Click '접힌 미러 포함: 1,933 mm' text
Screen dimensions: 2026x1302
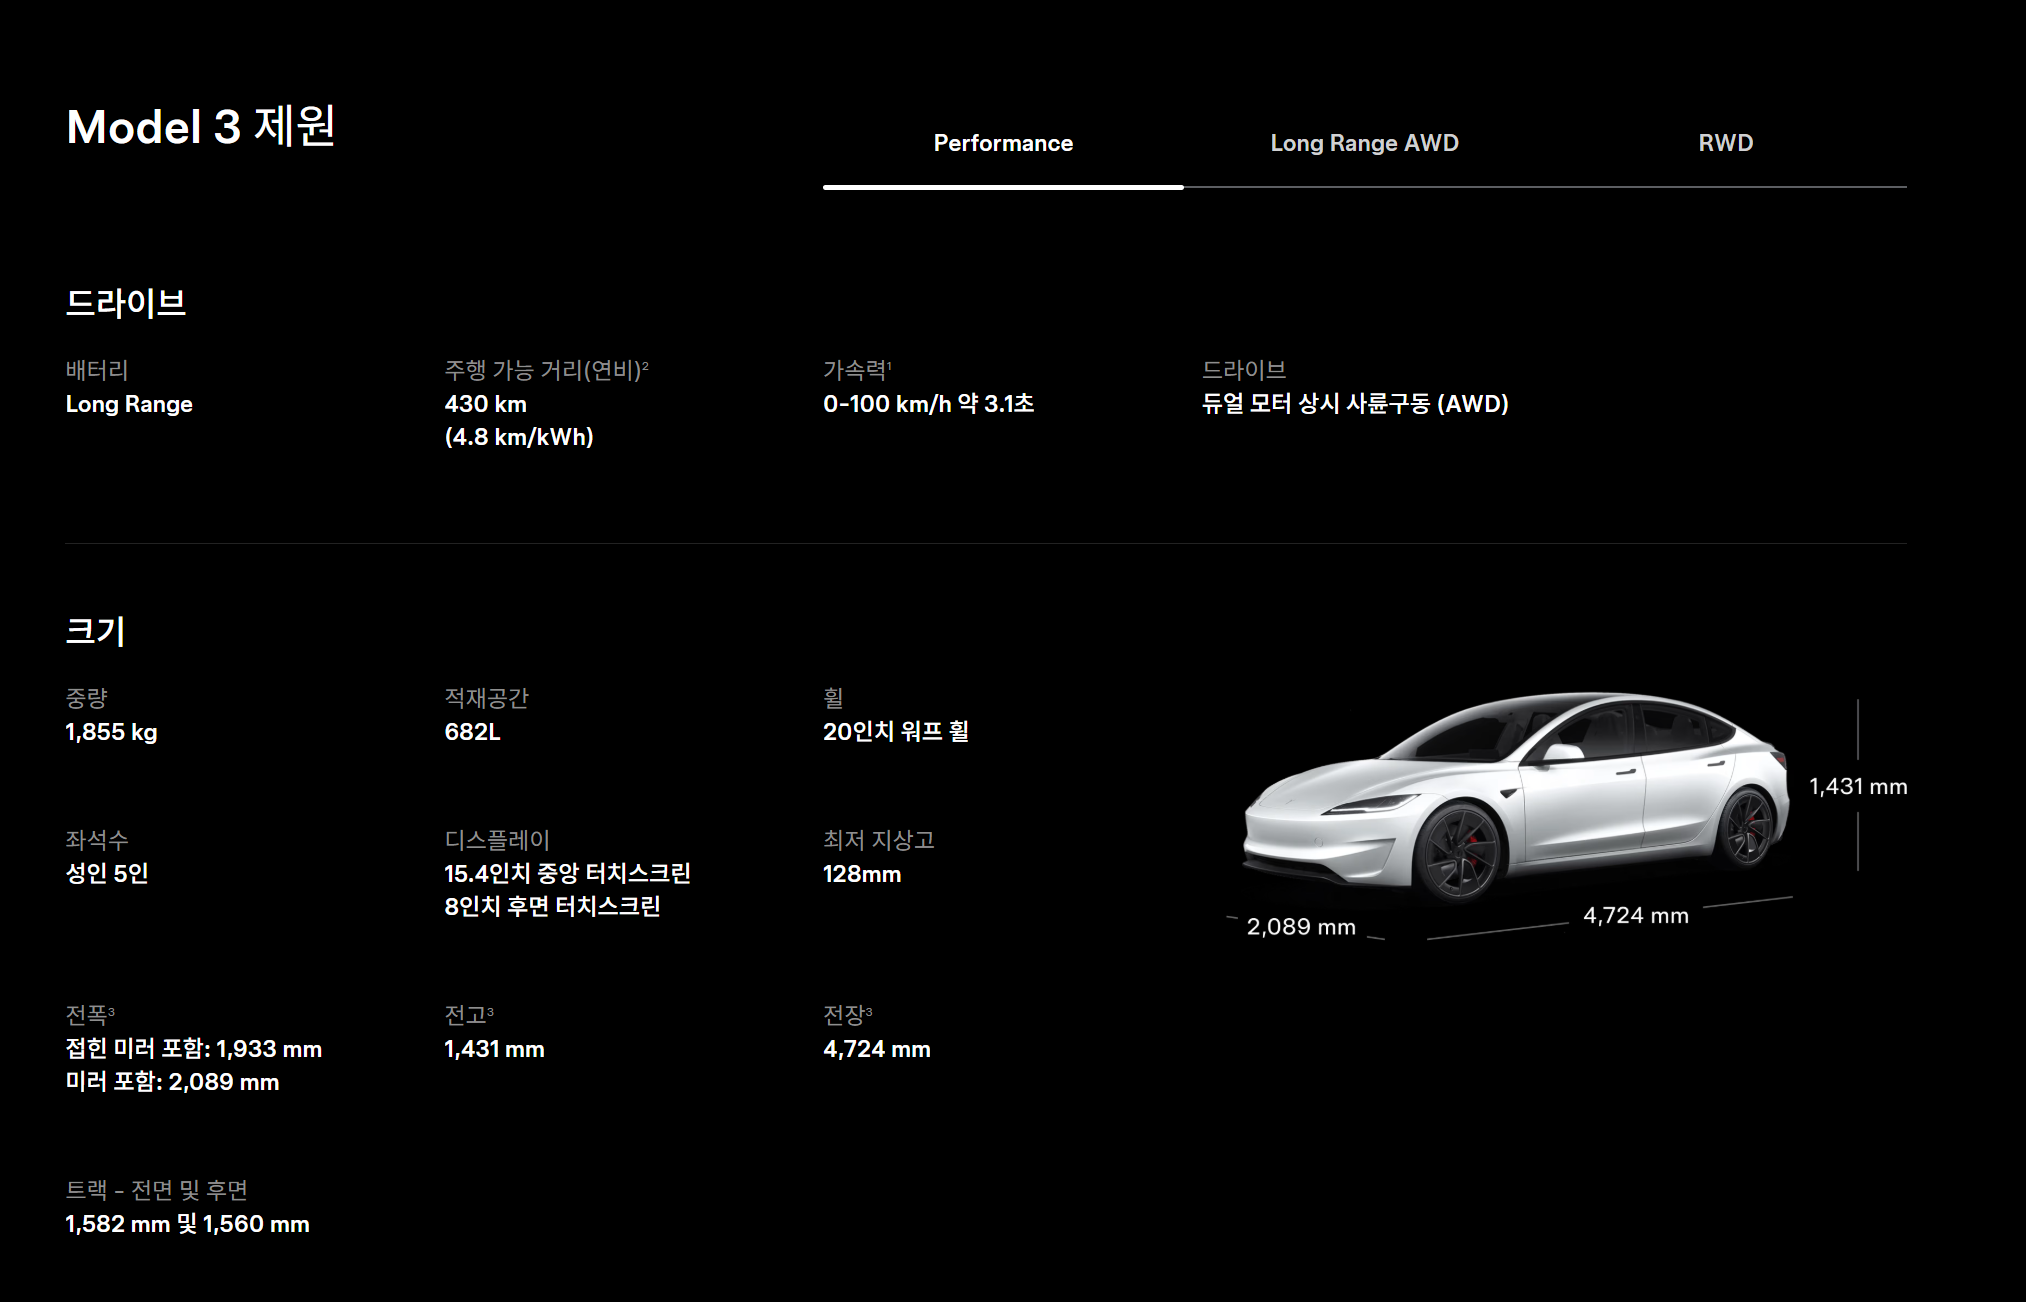194,1049
